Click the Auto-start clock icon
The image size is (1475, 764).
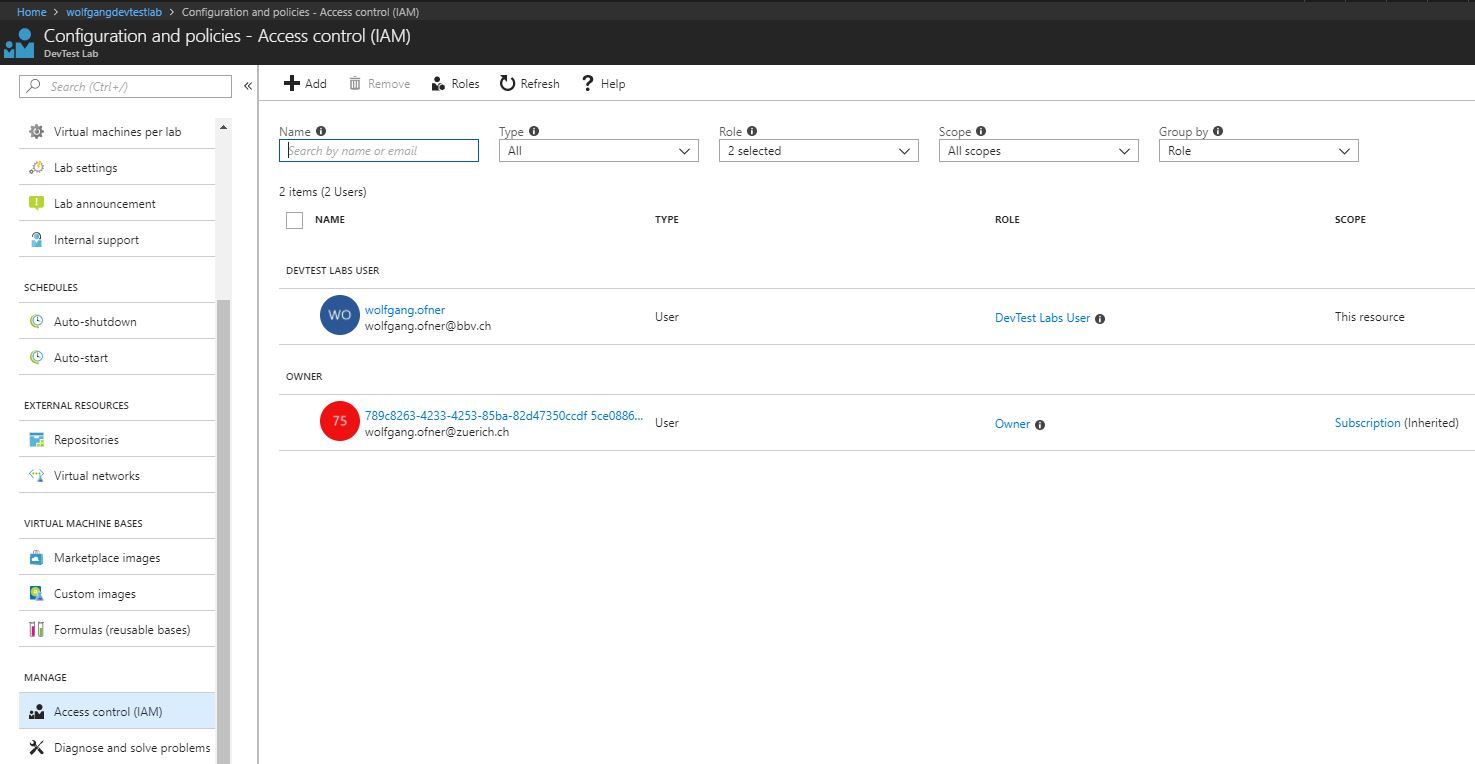36,358
